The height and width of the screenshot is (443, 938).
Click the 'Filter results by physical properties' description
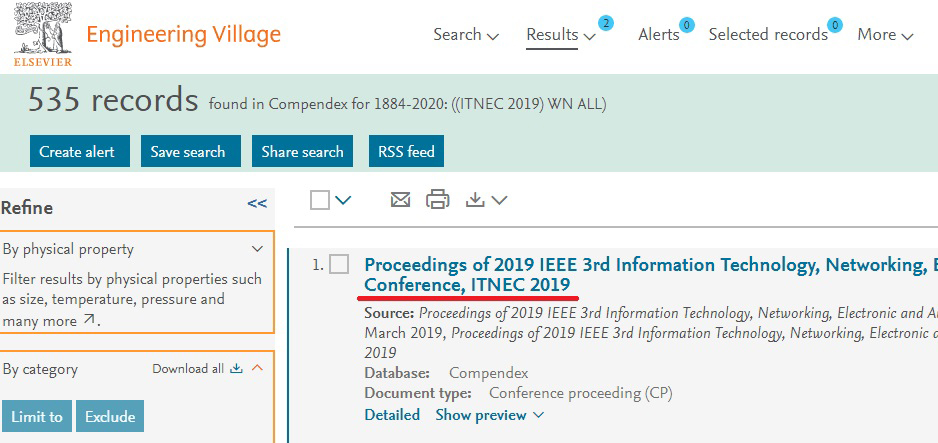(x=132, y=300)
